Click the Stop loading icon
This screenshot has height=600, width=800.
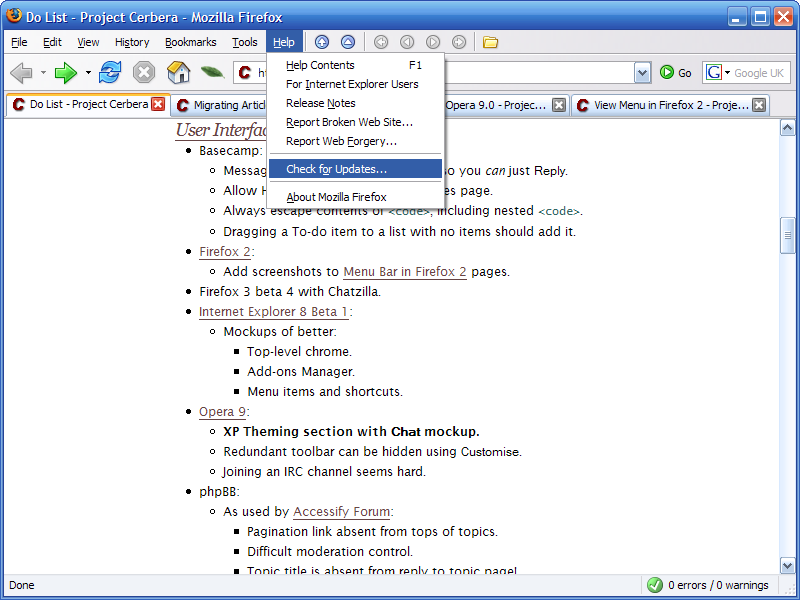144,72
